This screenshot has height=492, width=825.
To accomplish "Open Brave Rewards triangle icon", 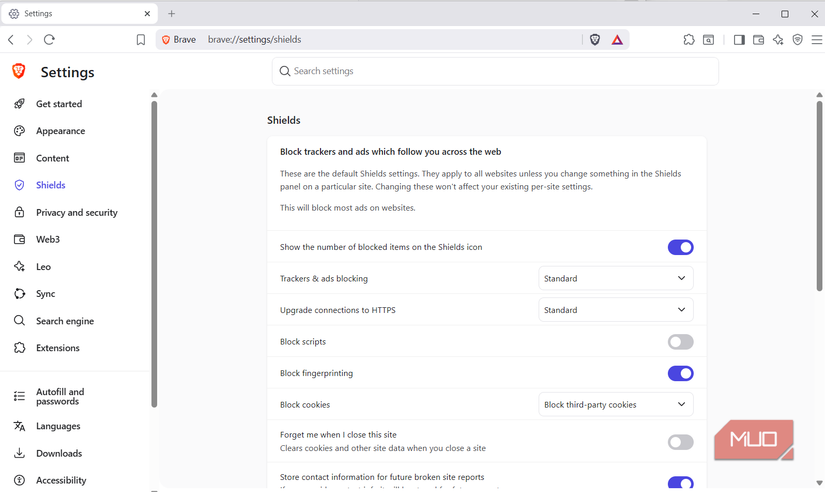I will pyautogui.click(x=617, y=39).
